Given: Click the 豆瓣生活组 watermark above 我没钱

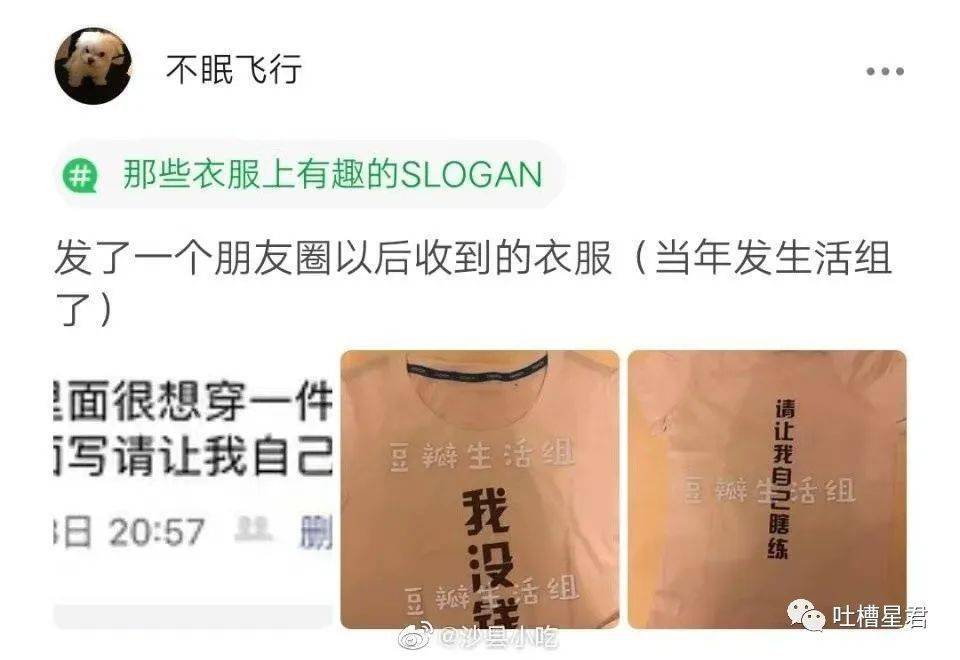Looking at the screenshot, I should [482, 456].
